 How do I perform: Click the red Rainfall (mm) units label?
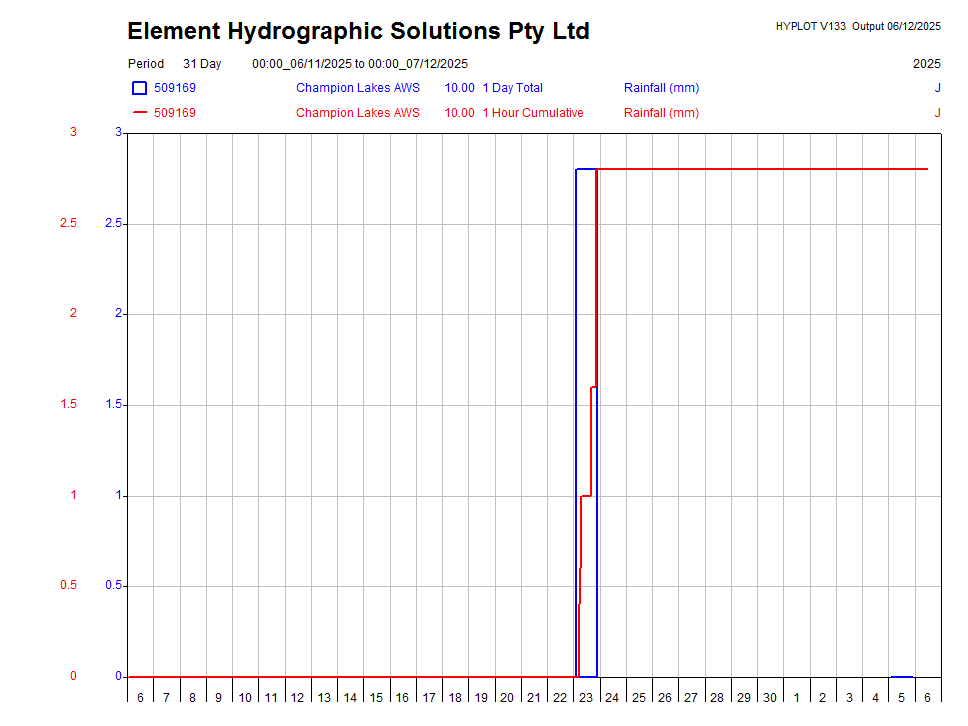coord(661,113)
